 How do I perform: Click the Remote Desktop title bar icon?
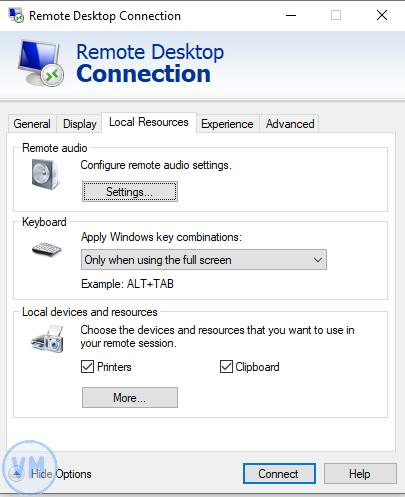[16, 15]
